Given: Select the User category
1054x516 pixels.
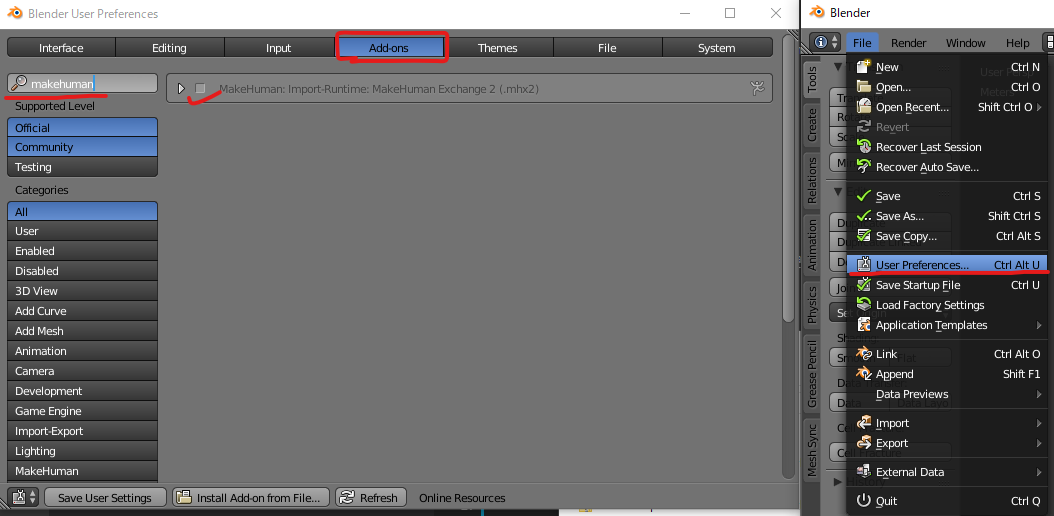Looking at the screenshot, I should tap(83, 231).
